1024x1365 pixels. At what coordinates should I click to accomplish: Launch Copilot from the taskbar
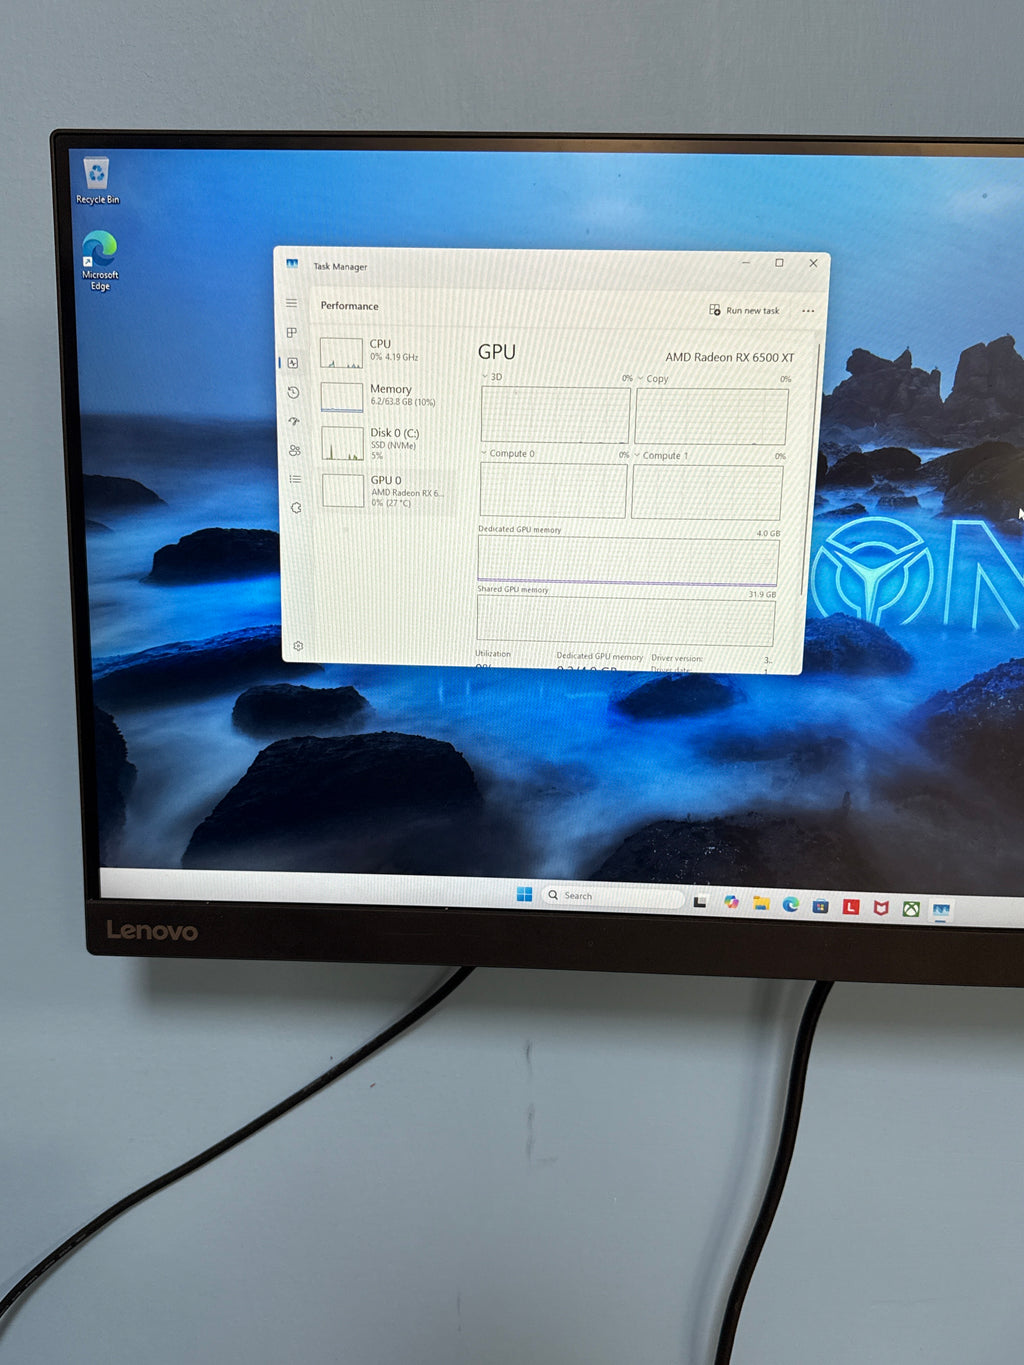pyautogui.click(x=731, y=902)
